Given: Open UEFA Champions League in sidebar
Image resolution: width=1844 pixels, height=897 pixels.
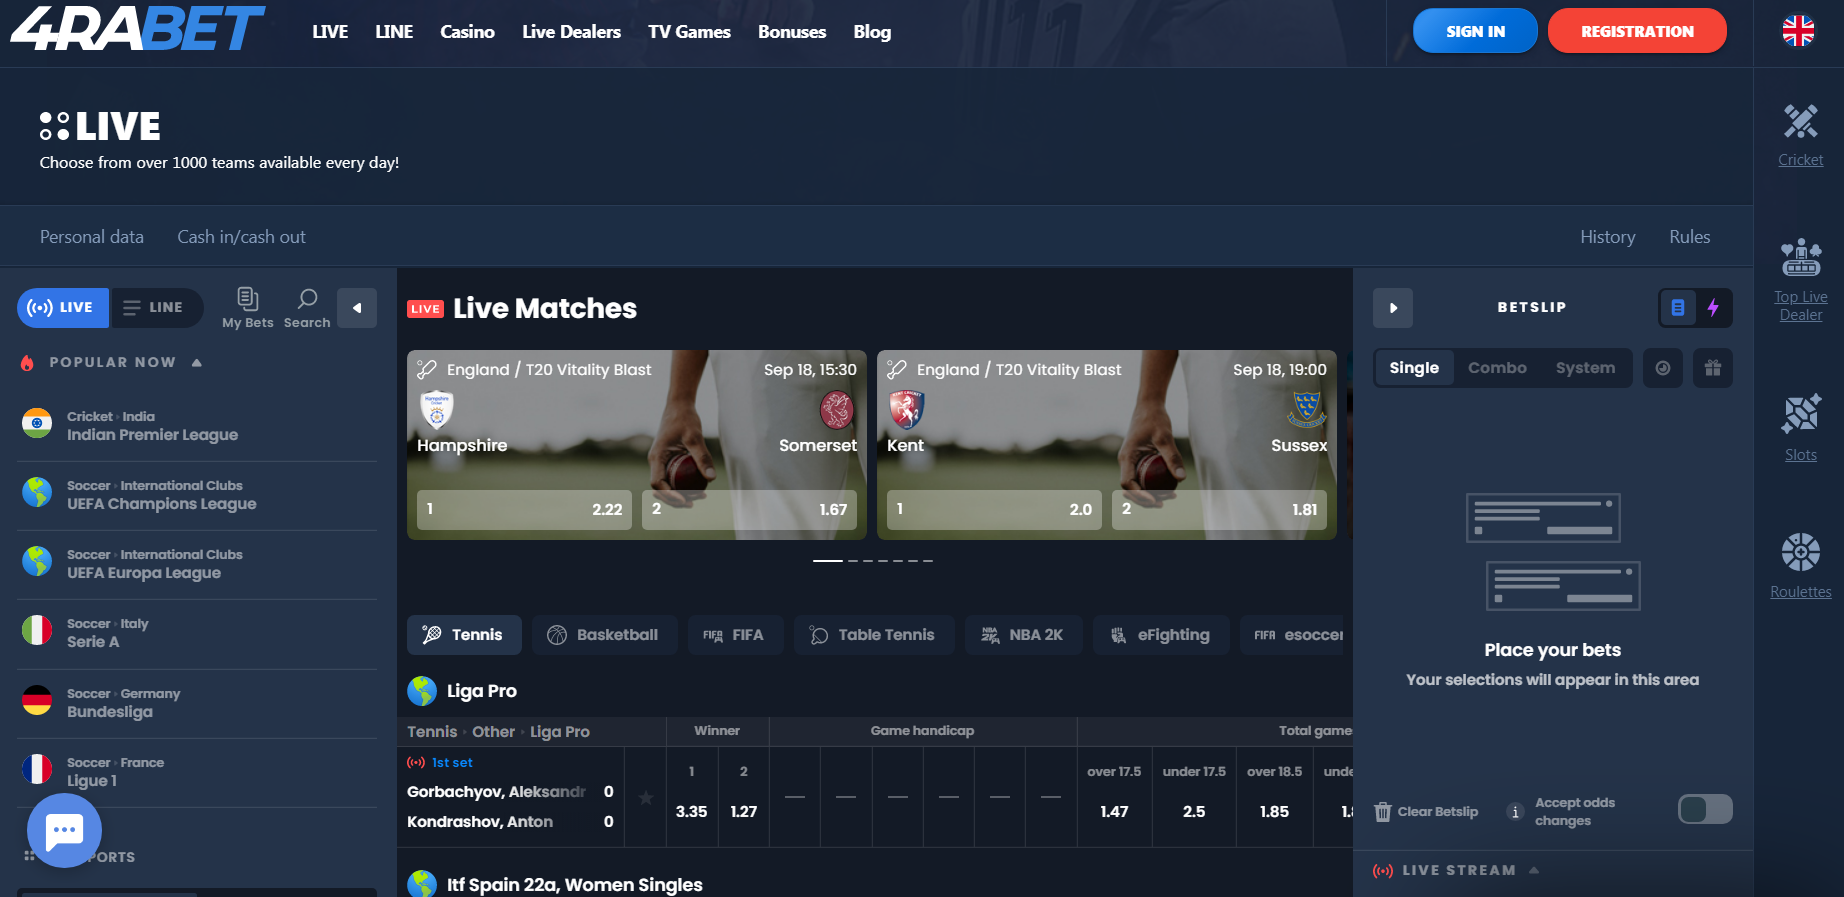Looking at the screenshot, I should 197,496.
